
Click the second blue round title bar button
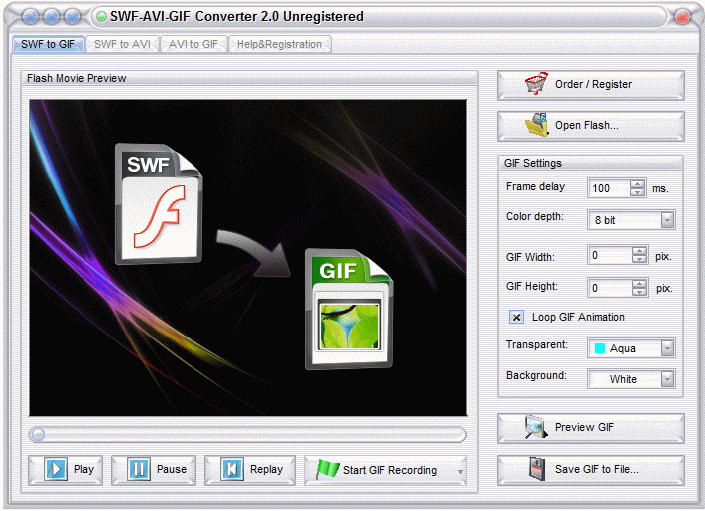coord(52,17)
